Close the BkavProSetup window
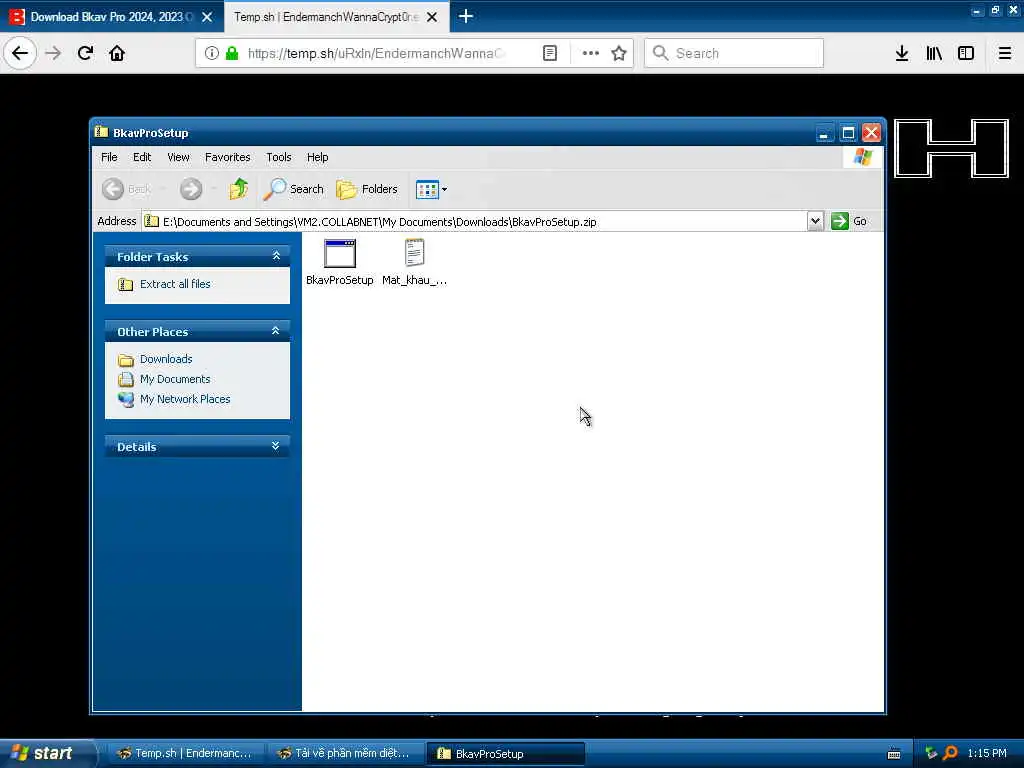Screen dimensions: 1024x768 871,133
